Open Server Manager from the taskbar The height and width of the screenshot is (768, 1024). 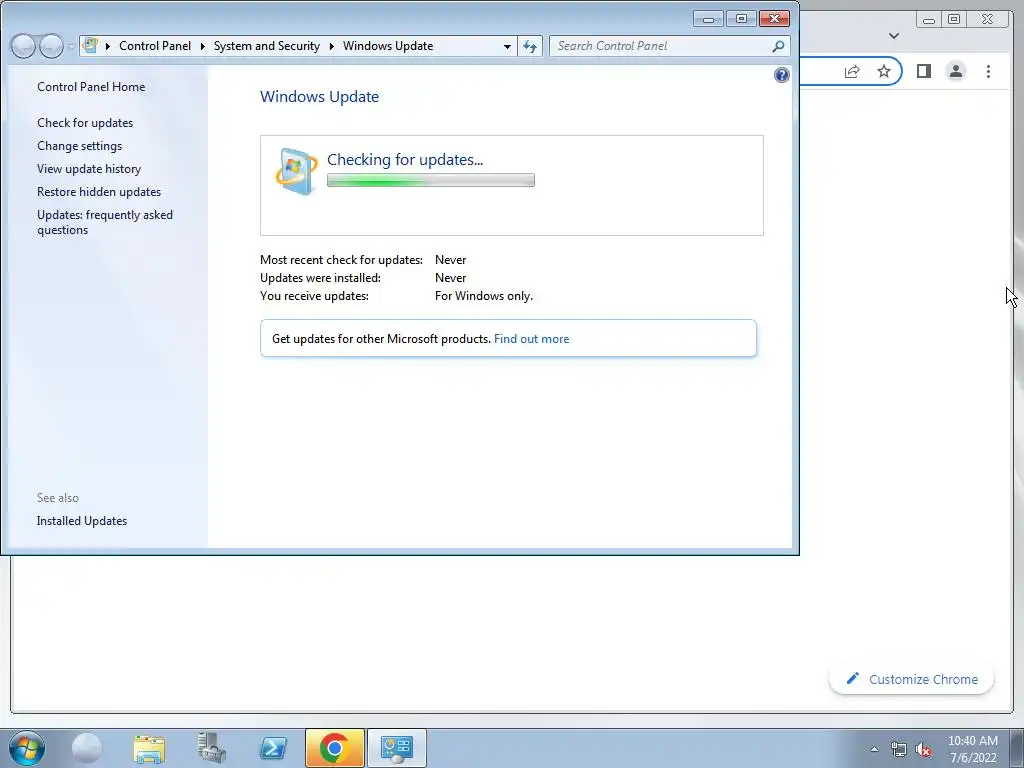click(211, 748)
